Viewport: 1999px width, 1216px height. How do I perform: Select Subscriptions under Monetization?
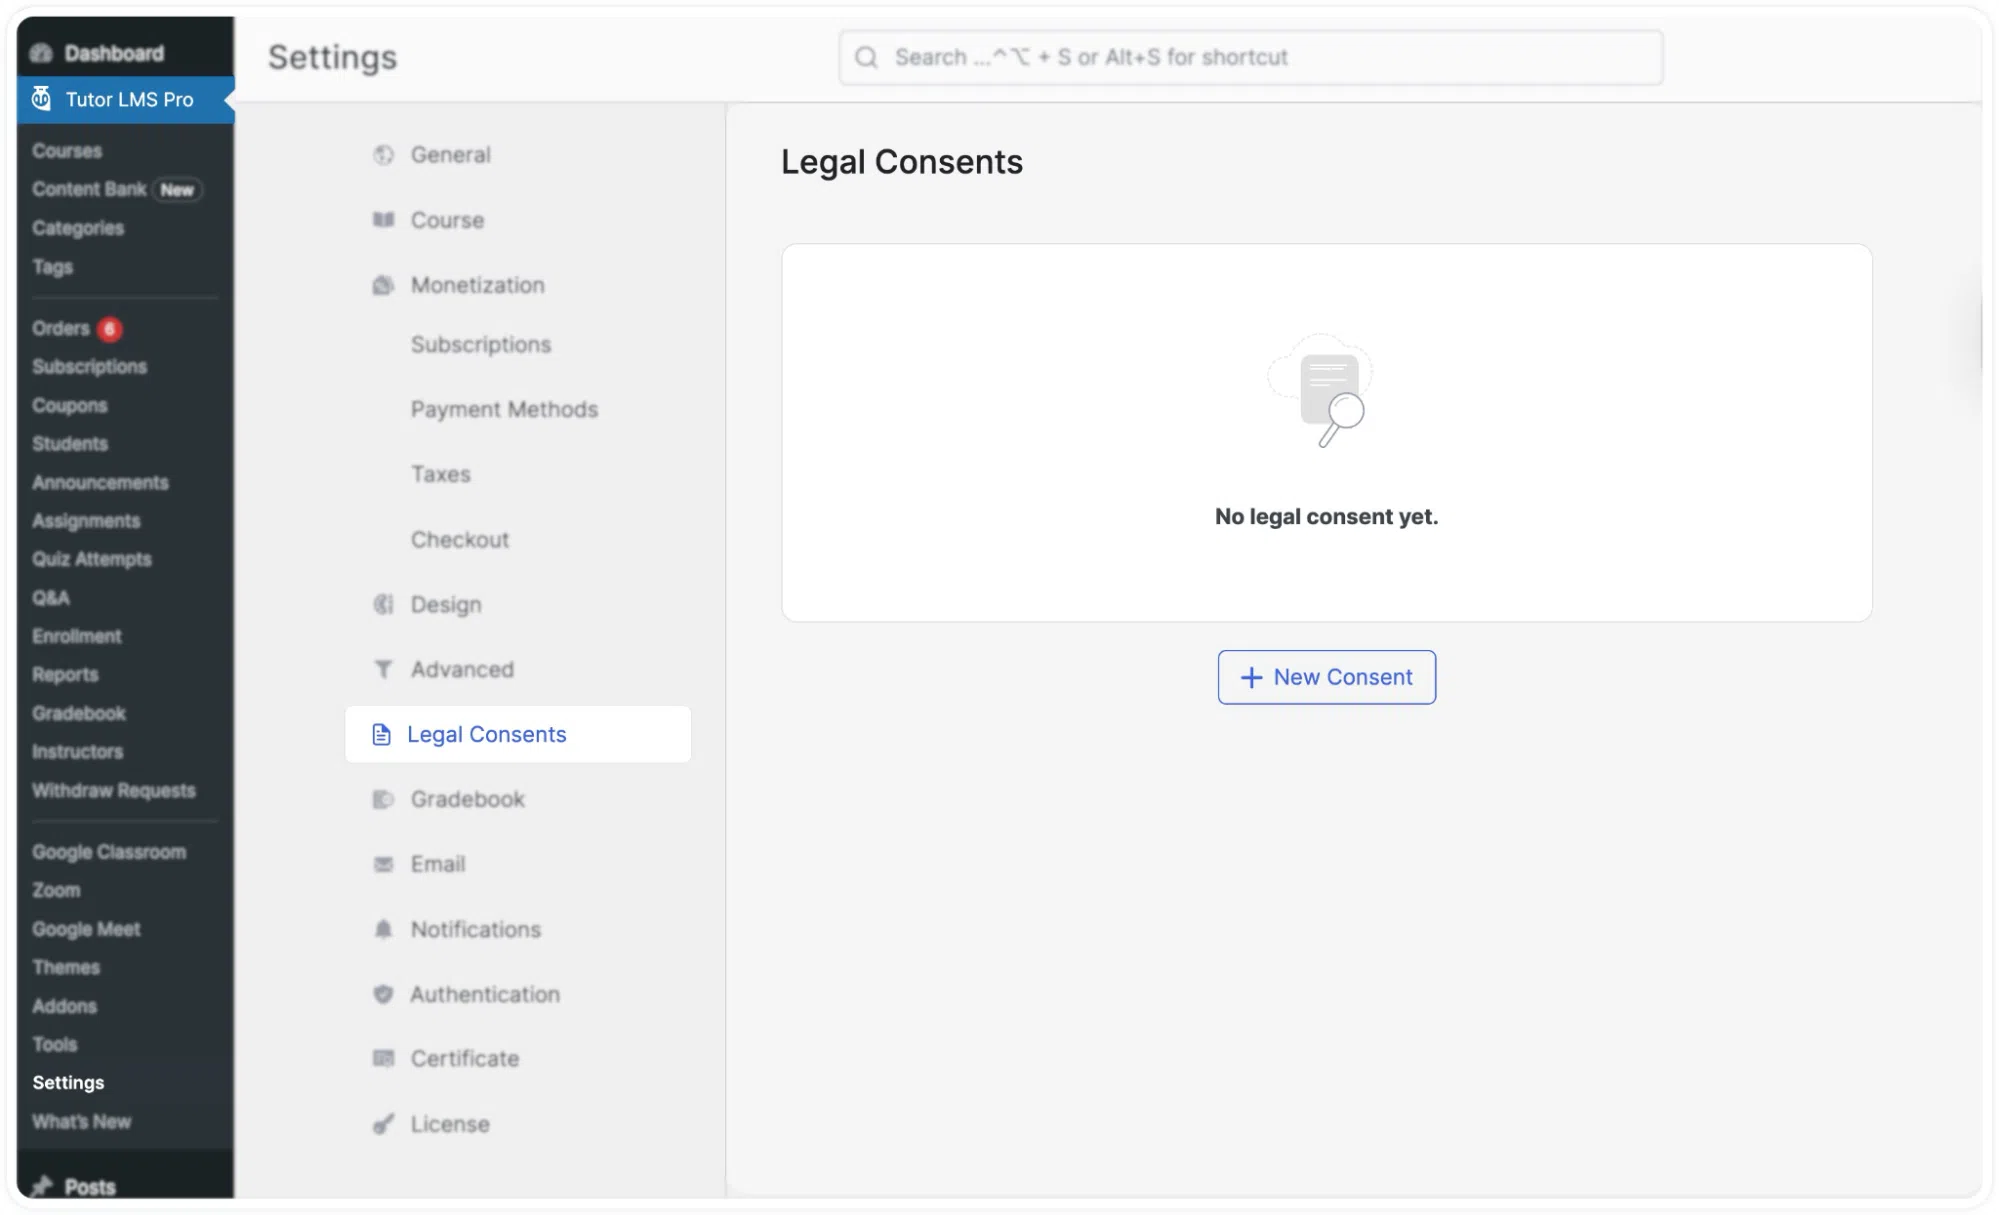(x=480, y=344)
